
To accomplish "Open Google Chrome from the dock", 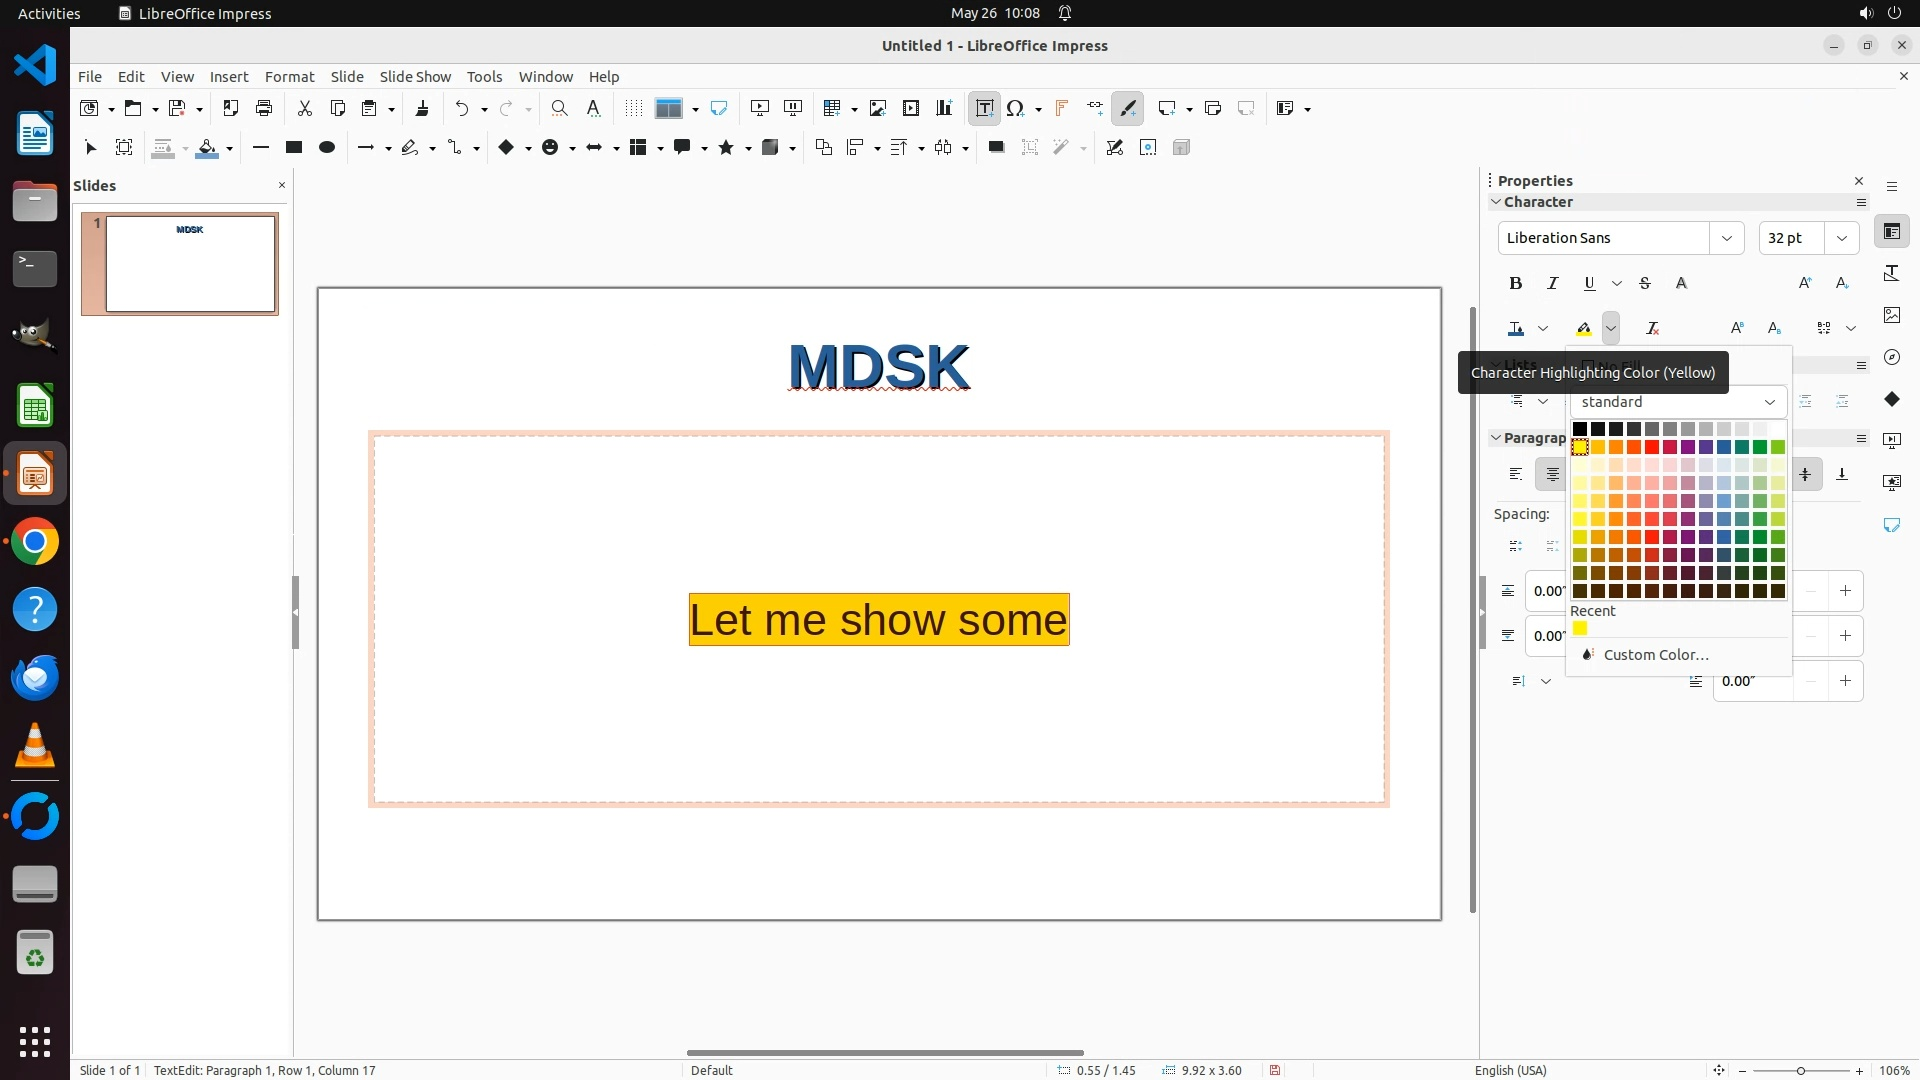I will point(35,542).
